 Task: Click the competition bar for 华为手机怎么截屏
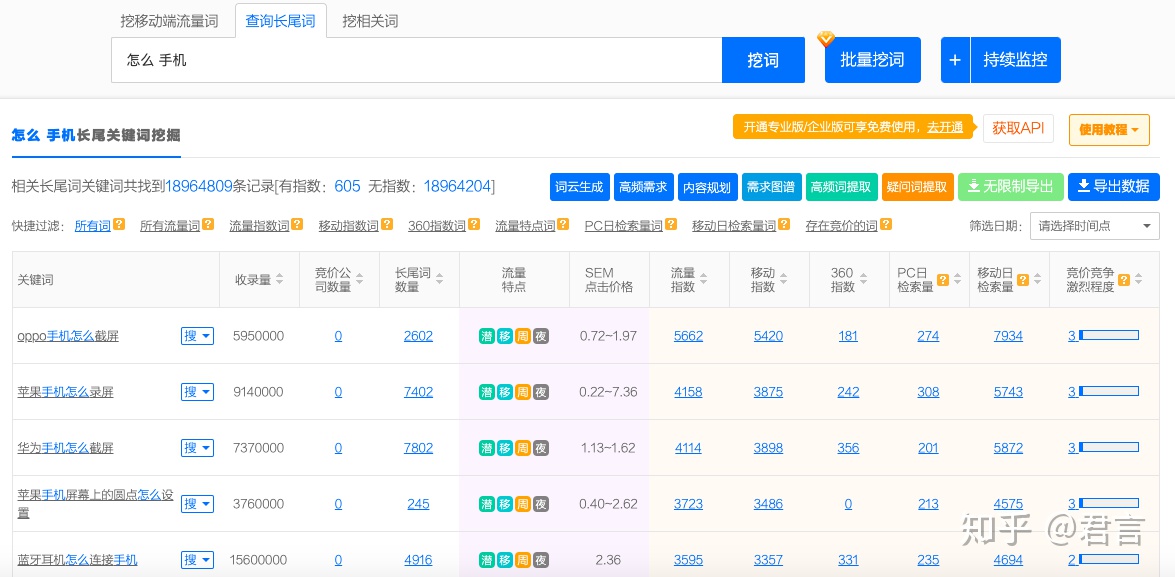tap(1108, 448)
